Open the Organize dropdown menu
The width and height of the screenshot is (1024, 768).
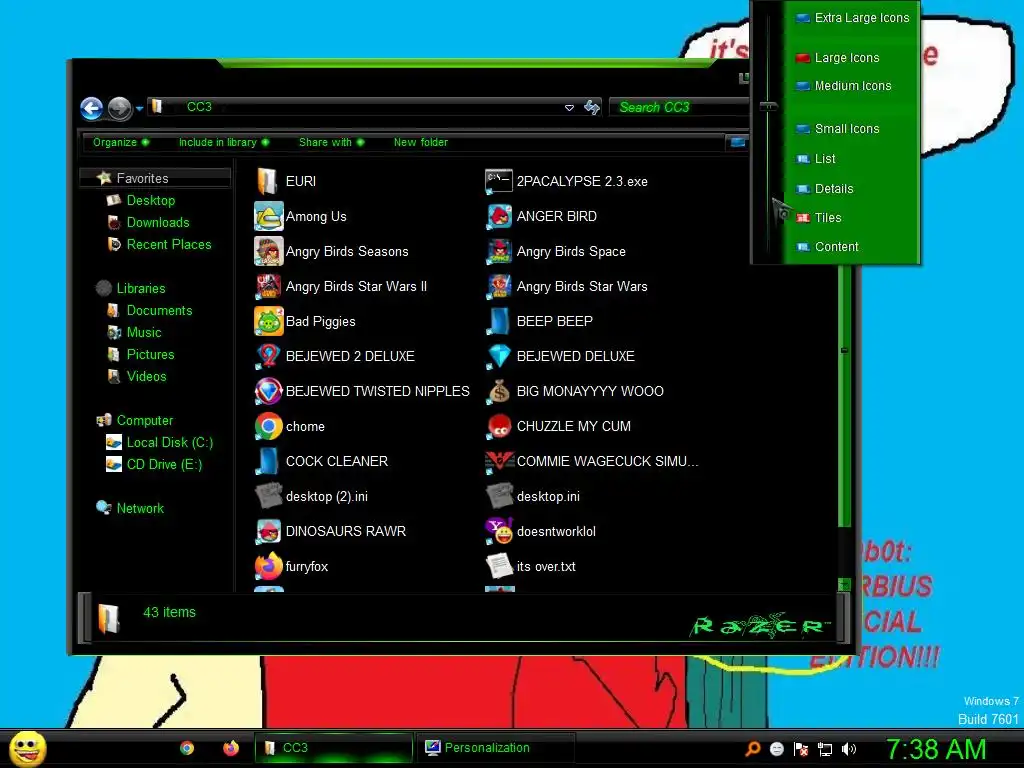click(121, 142)
